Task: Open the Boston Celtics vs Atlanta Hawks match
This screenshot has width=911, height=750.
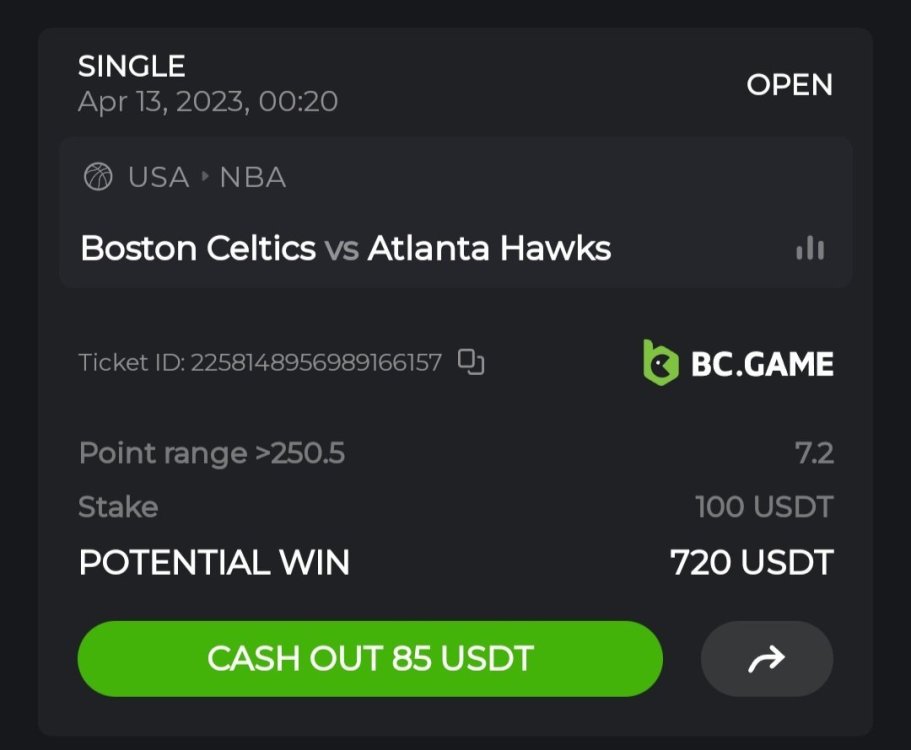Action: pyautogui.click(x=345, y=248)
